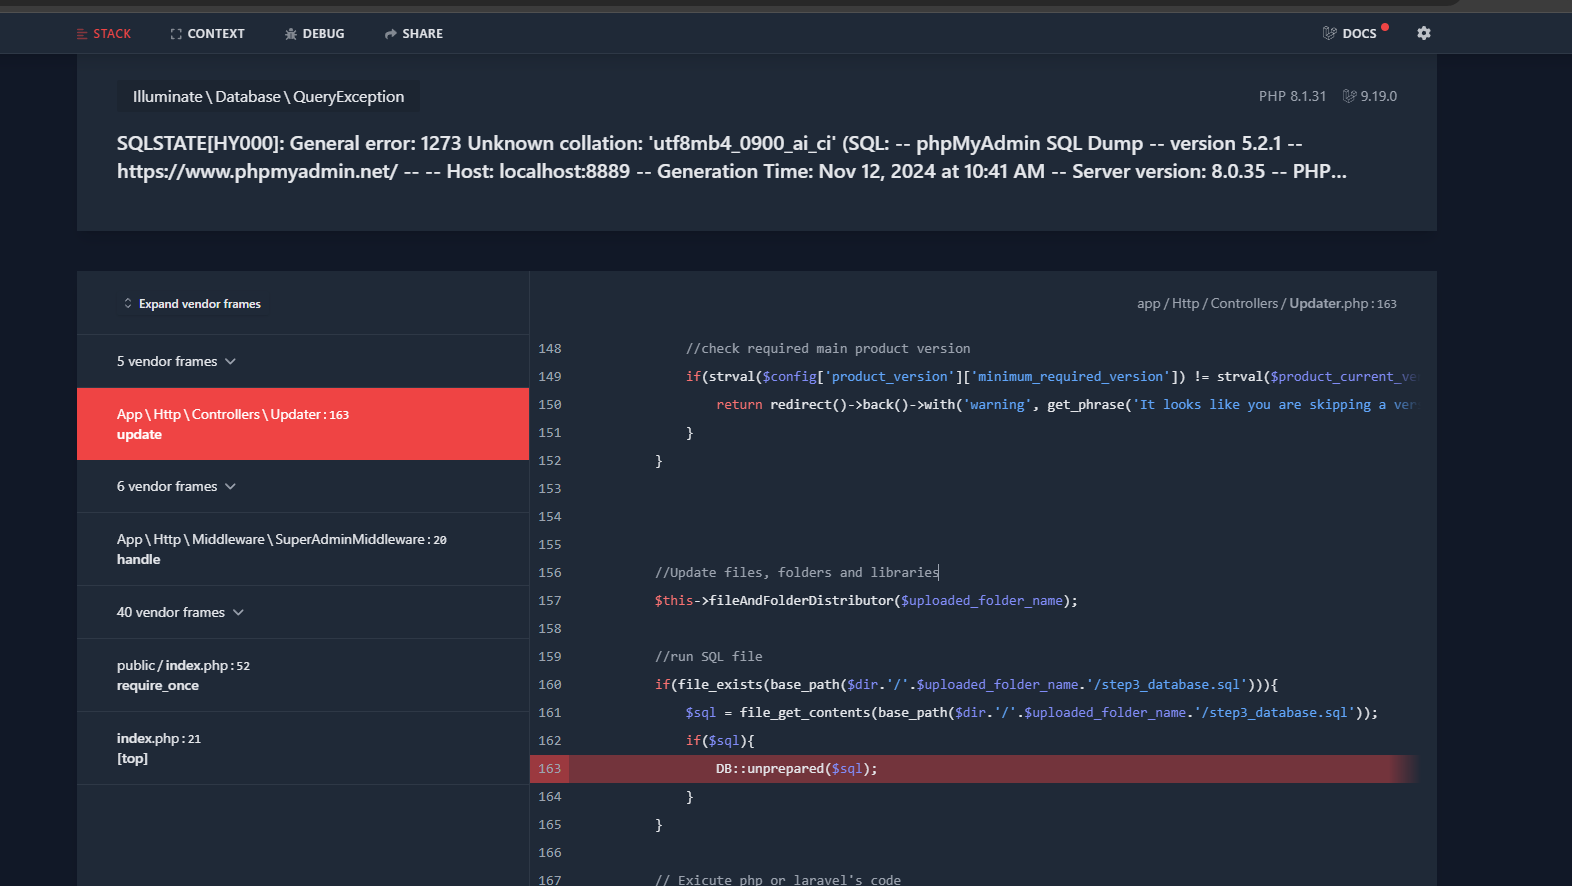Click the file_exists condition on line 160
1572x886 pixels.
(966, 684)
